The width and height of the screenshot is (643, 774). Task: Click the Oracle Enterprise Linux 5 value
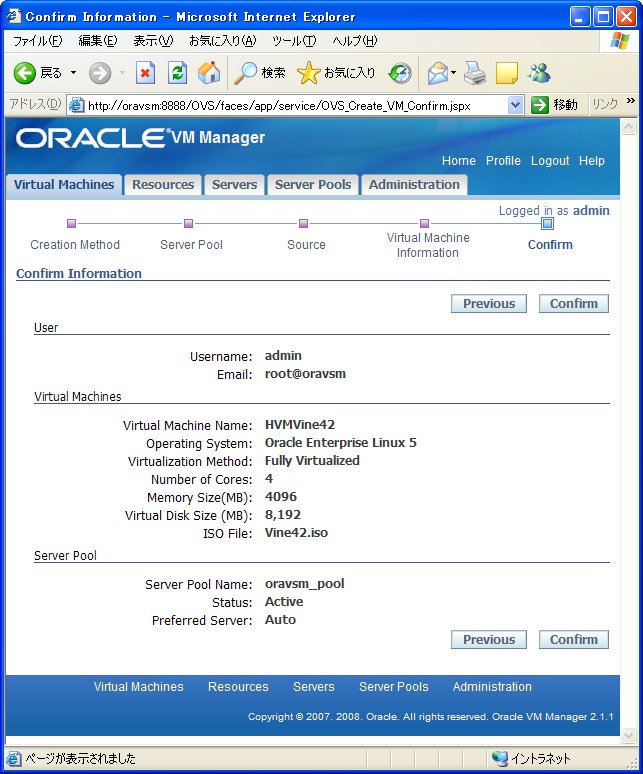click(x=340, y=443)
